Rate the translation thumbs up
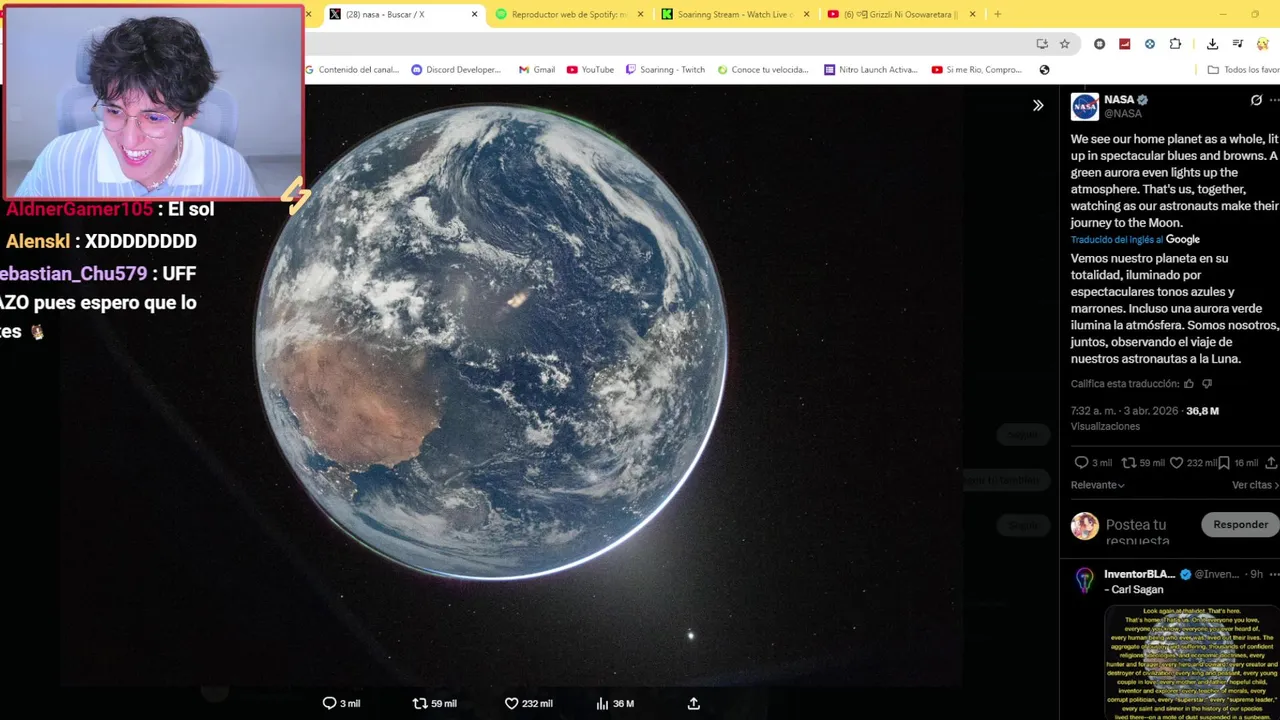 pos(1189,384)
